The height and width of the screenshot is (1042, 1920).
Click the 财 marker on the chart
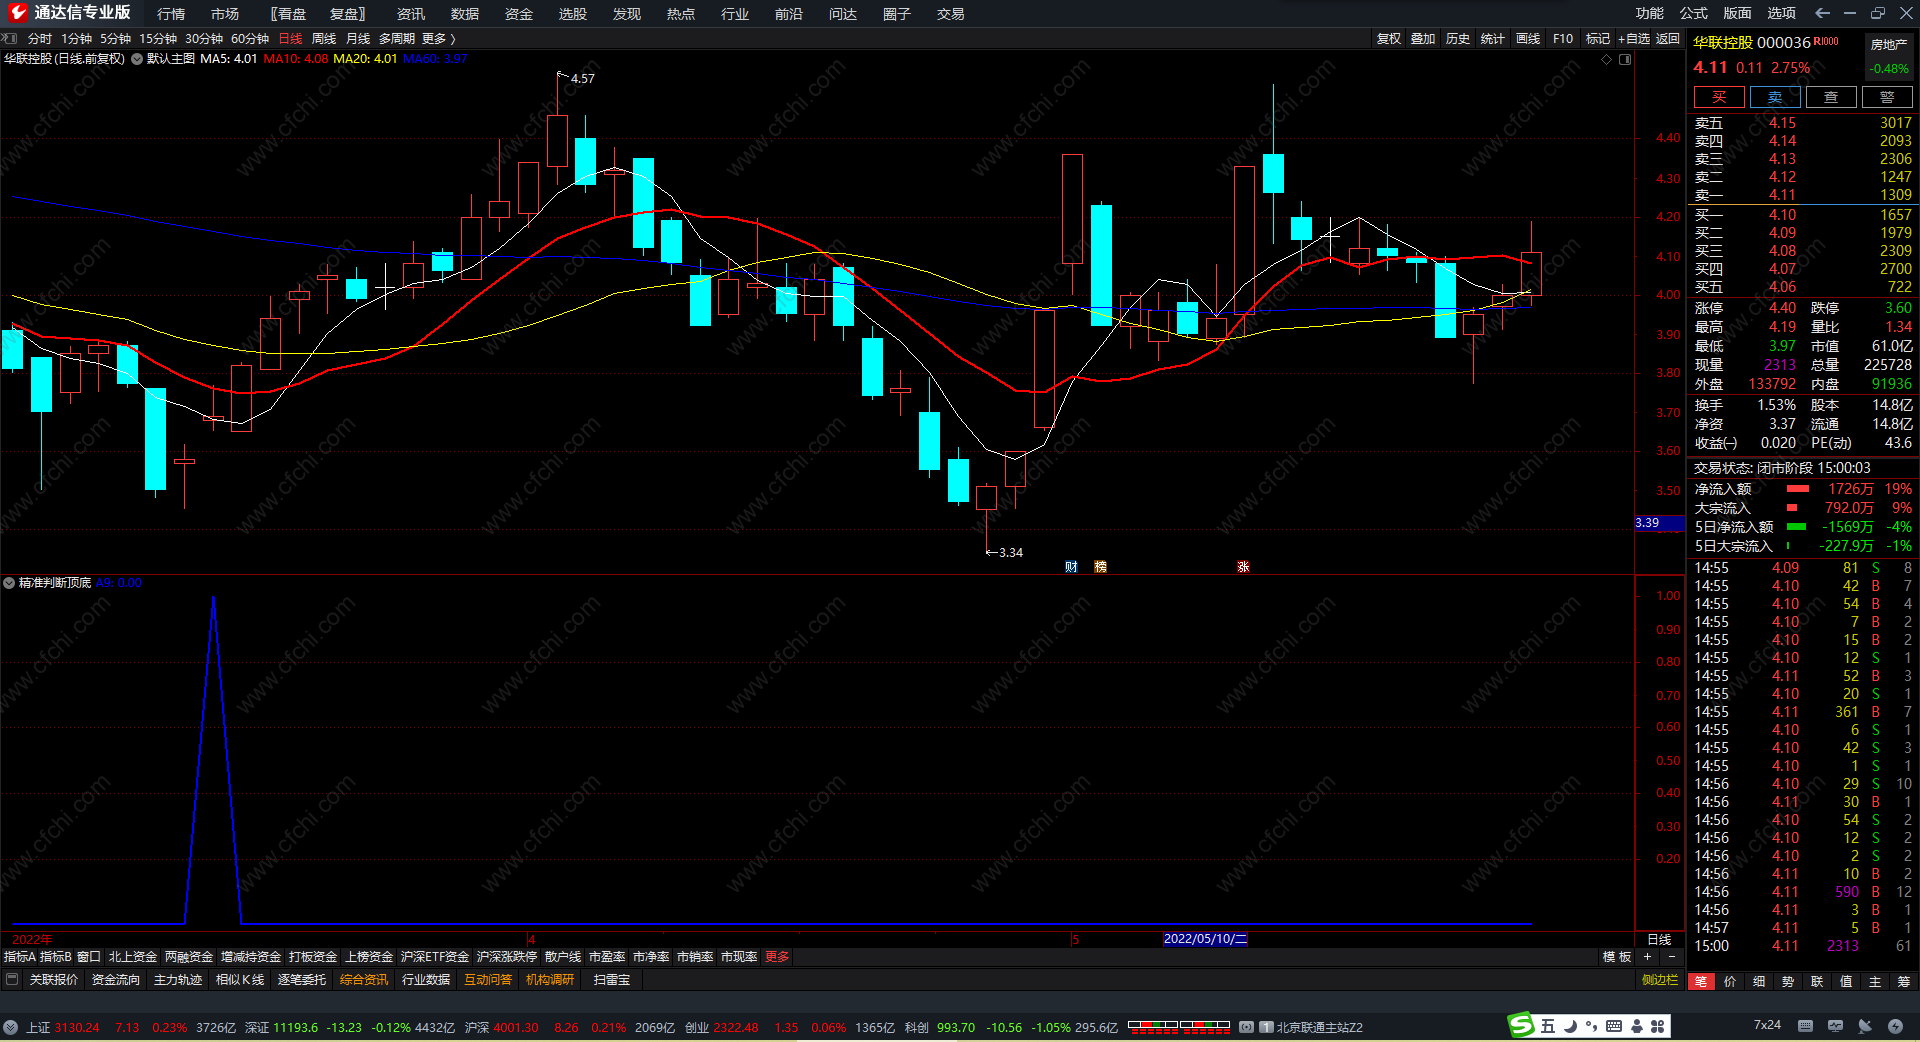[x=1071, y=567]
